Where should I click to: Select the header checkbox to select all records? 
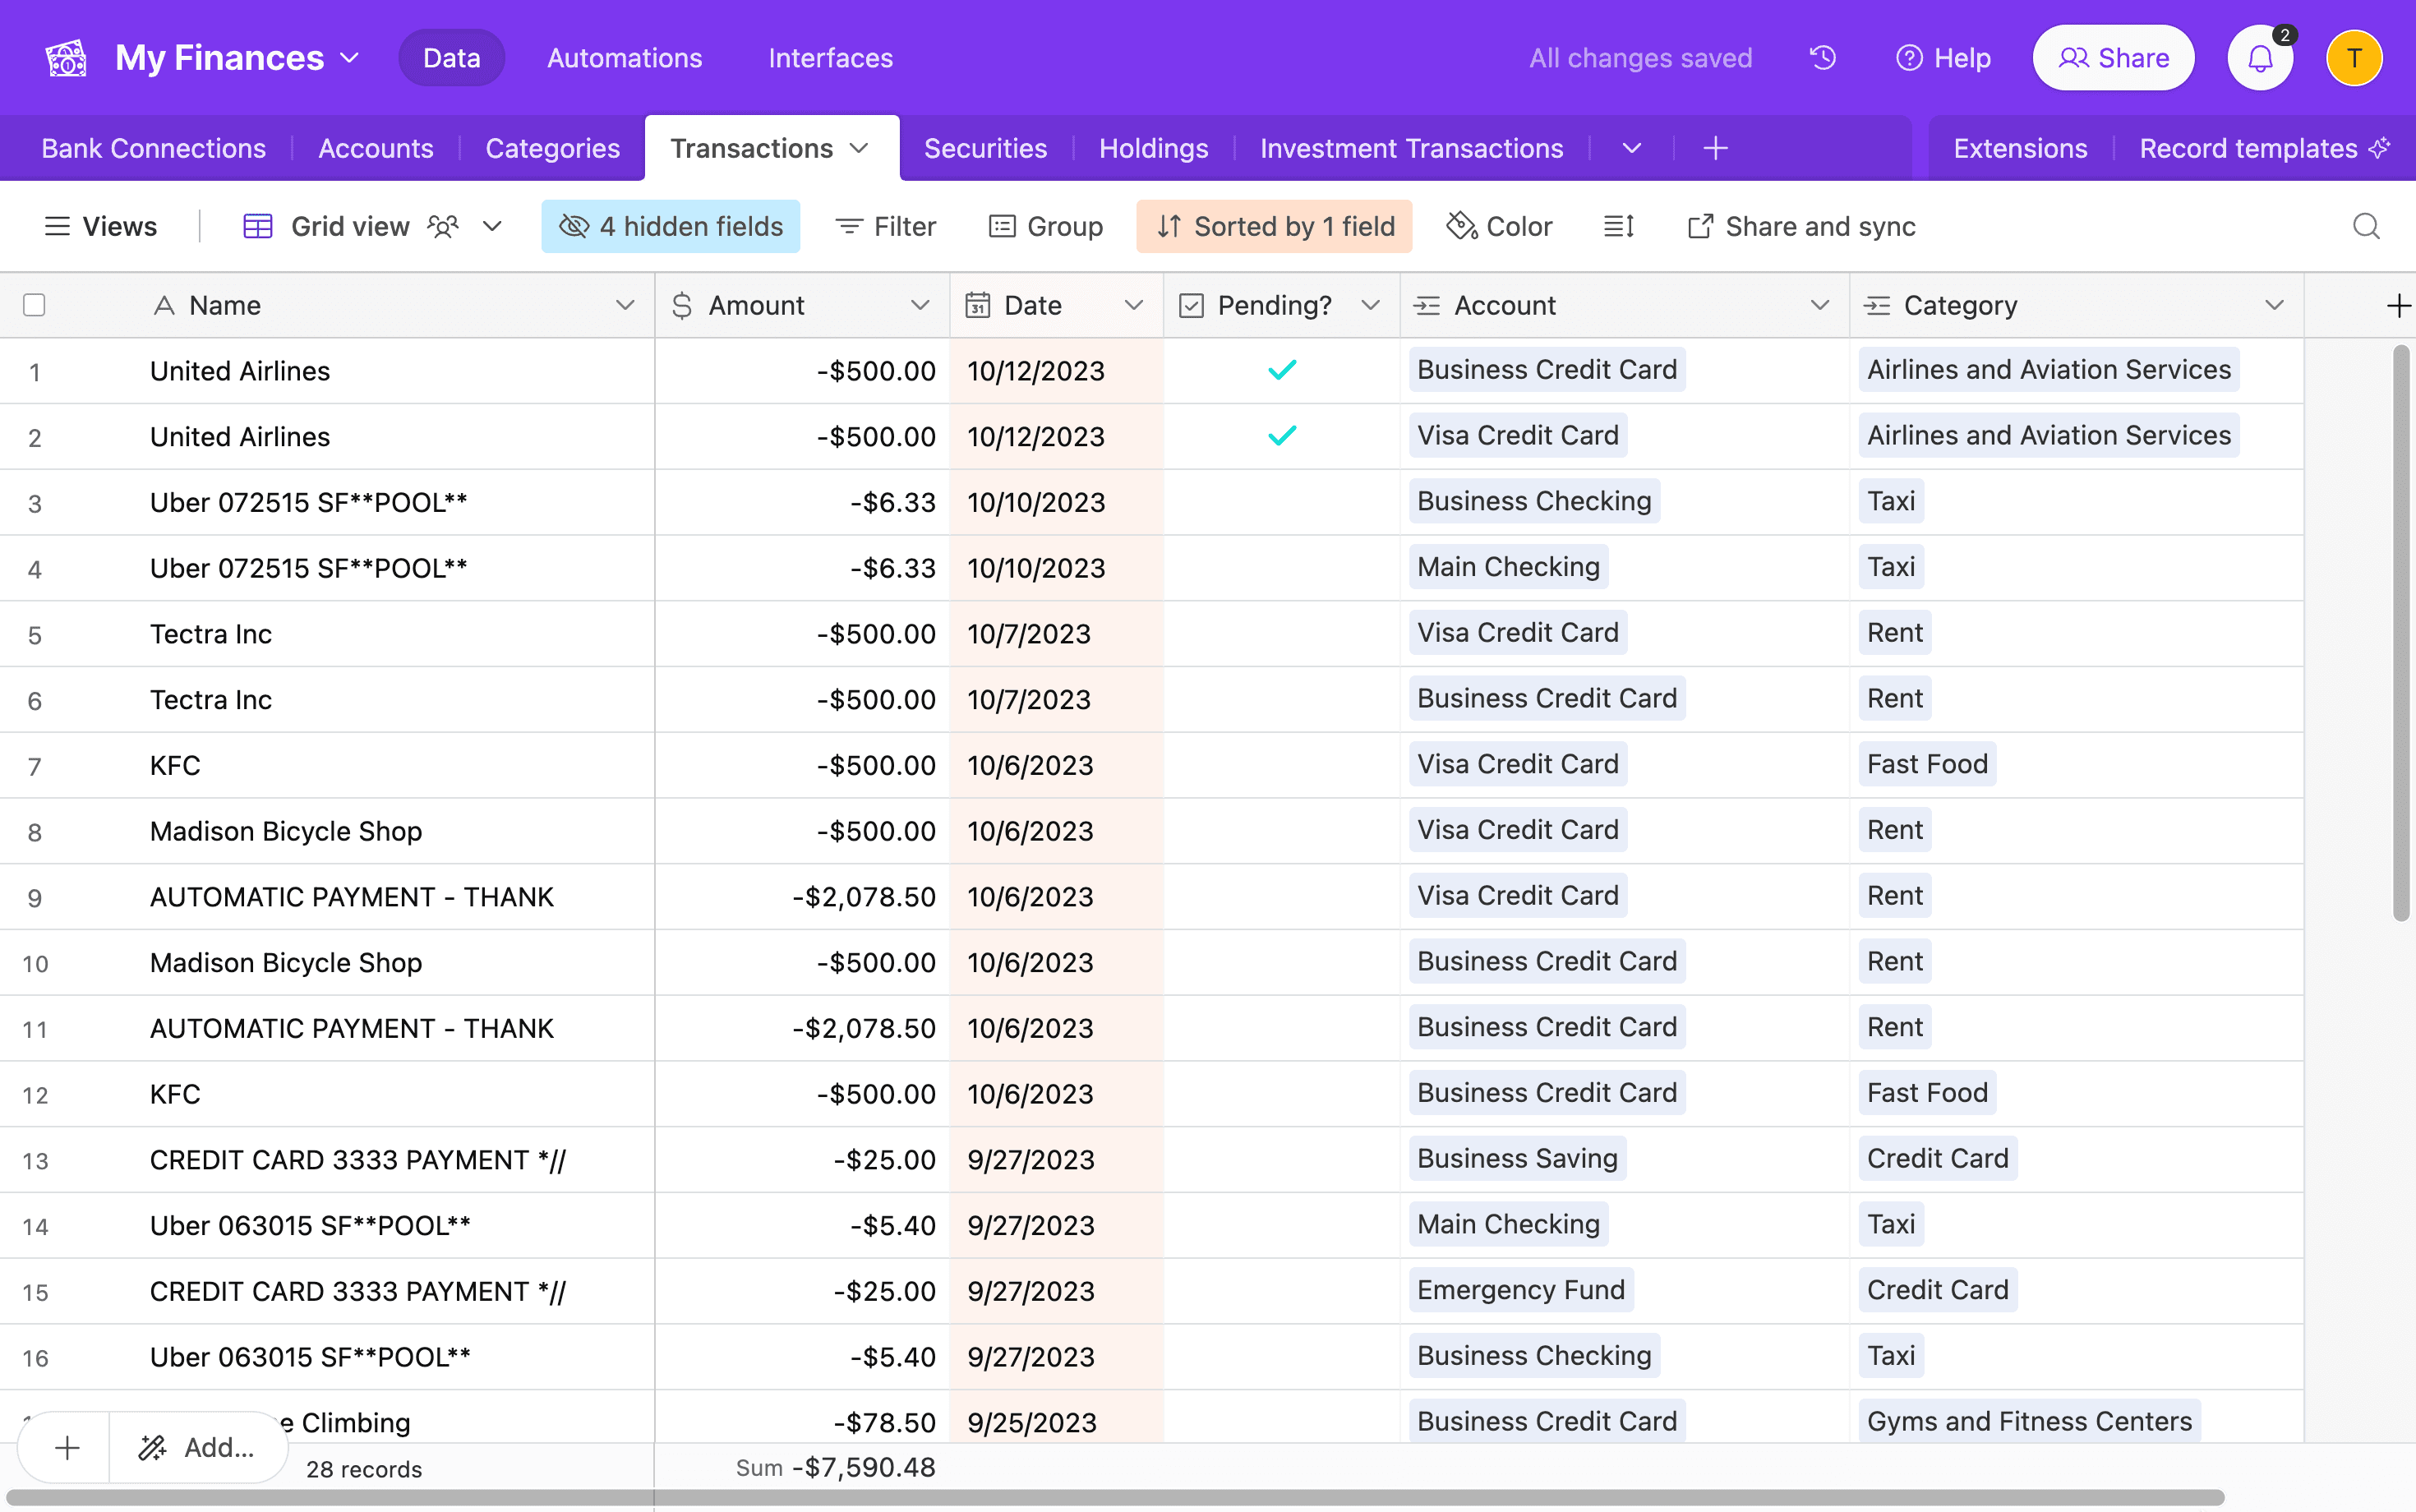34,304
